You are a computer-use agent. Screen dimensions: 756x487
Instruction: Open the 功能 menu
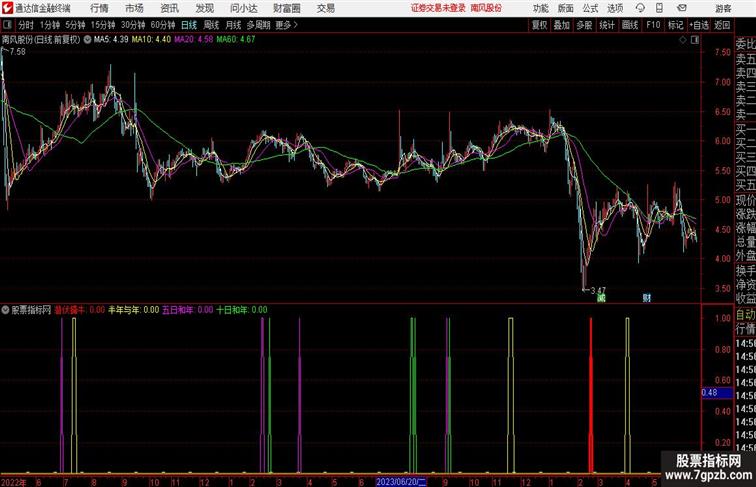tap(540, 8)
